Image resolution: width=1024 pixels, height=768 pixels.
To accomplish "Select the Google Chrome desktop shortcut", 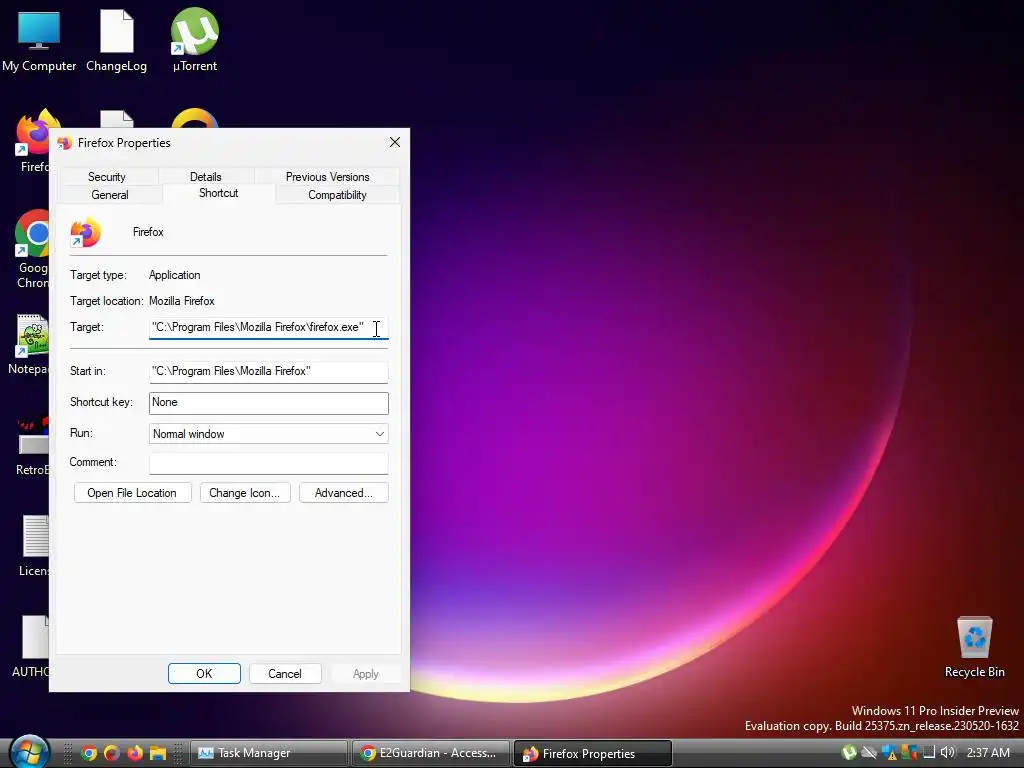I will (33, 248).
